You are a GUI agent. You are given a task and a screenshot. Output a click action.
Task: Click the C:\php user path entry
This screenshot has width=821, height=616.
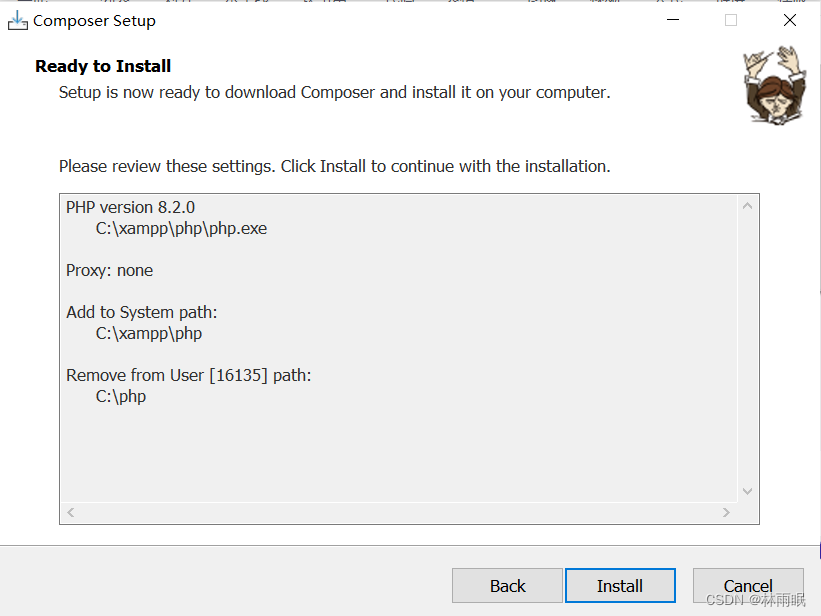coord(121,396)
